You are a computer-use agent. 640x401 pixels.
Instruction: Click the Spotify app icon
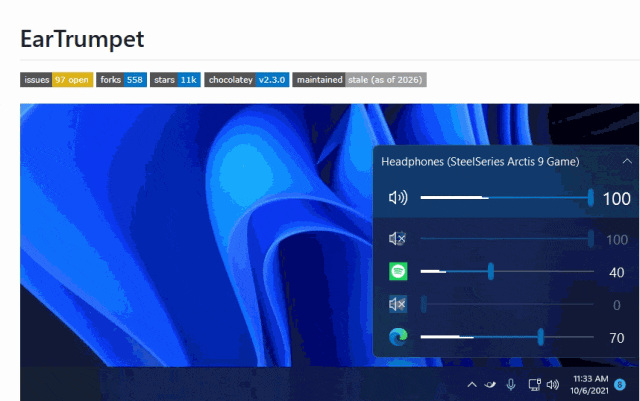398,272
